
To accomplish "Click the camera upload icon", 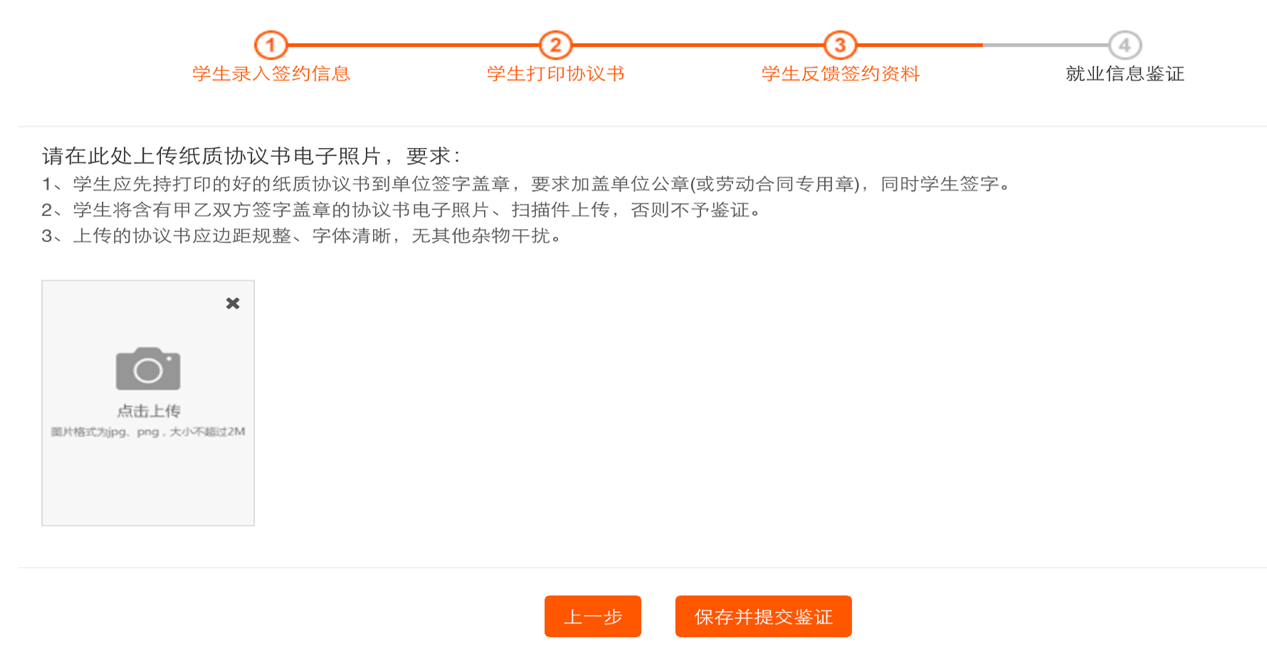I will point(148,369).
